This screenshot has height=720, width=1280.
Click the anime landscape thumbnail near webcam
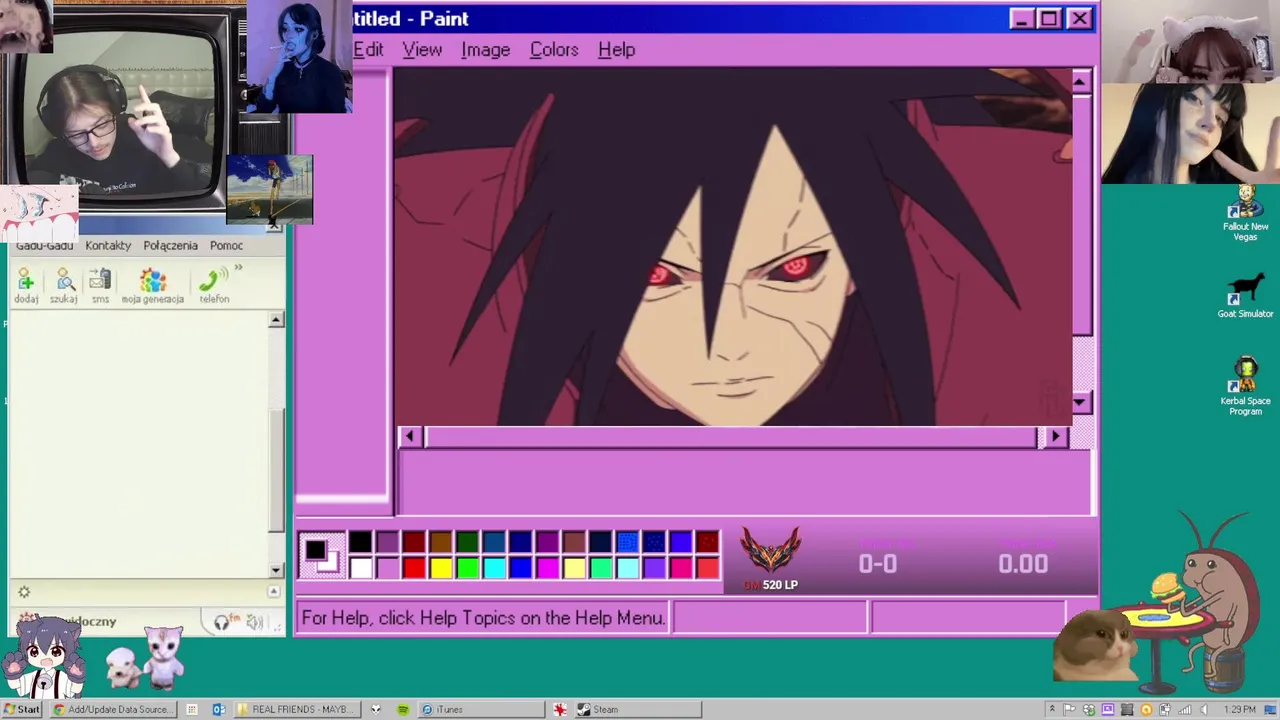pyautogui.click(x=270, y=189)
